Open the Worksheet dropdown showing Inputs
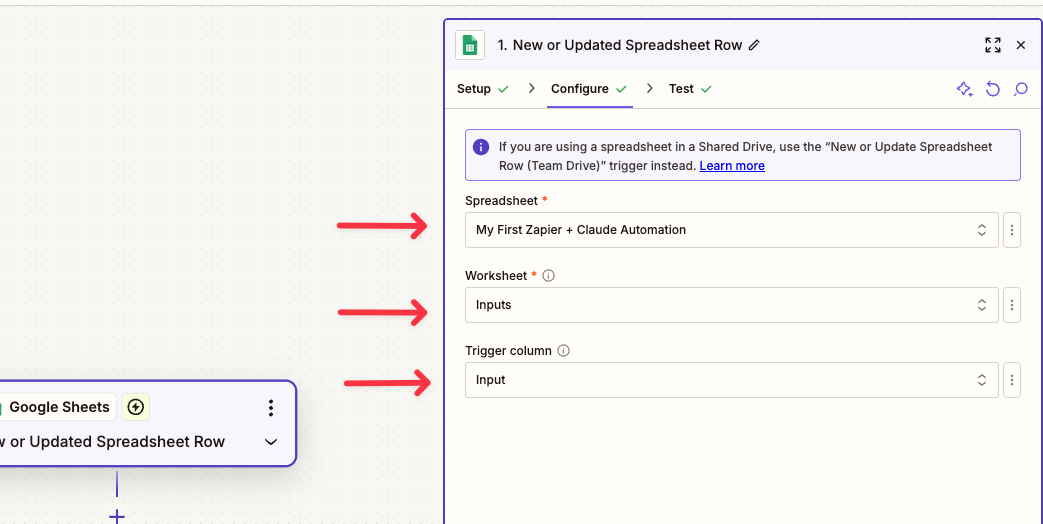1043x524 pixels. (732, 305)
